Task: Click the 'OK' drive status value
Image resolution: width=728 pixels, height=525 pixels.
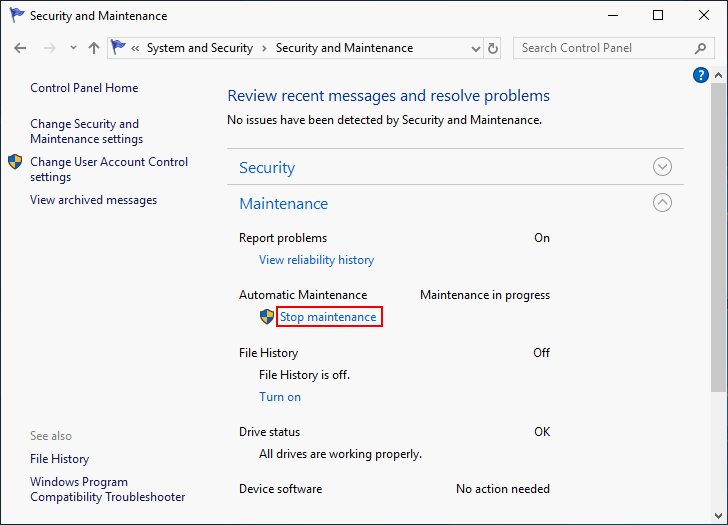Action: point(542,432)
